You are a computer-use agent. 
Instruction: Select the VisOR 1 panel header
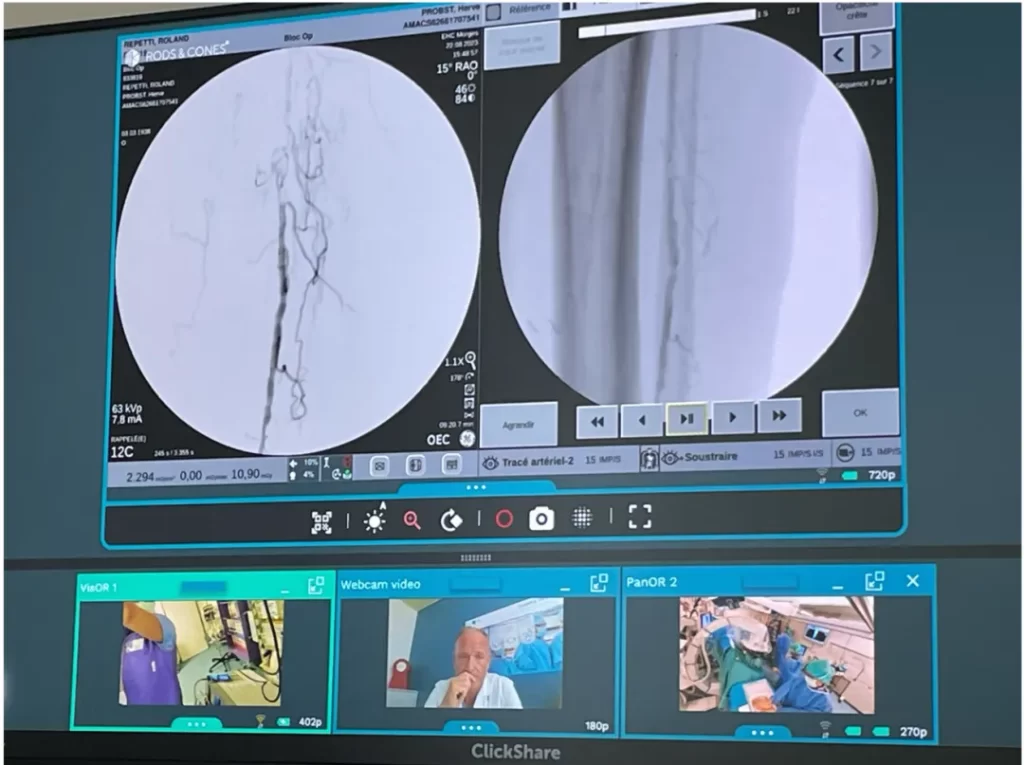[x=204, y=587]
